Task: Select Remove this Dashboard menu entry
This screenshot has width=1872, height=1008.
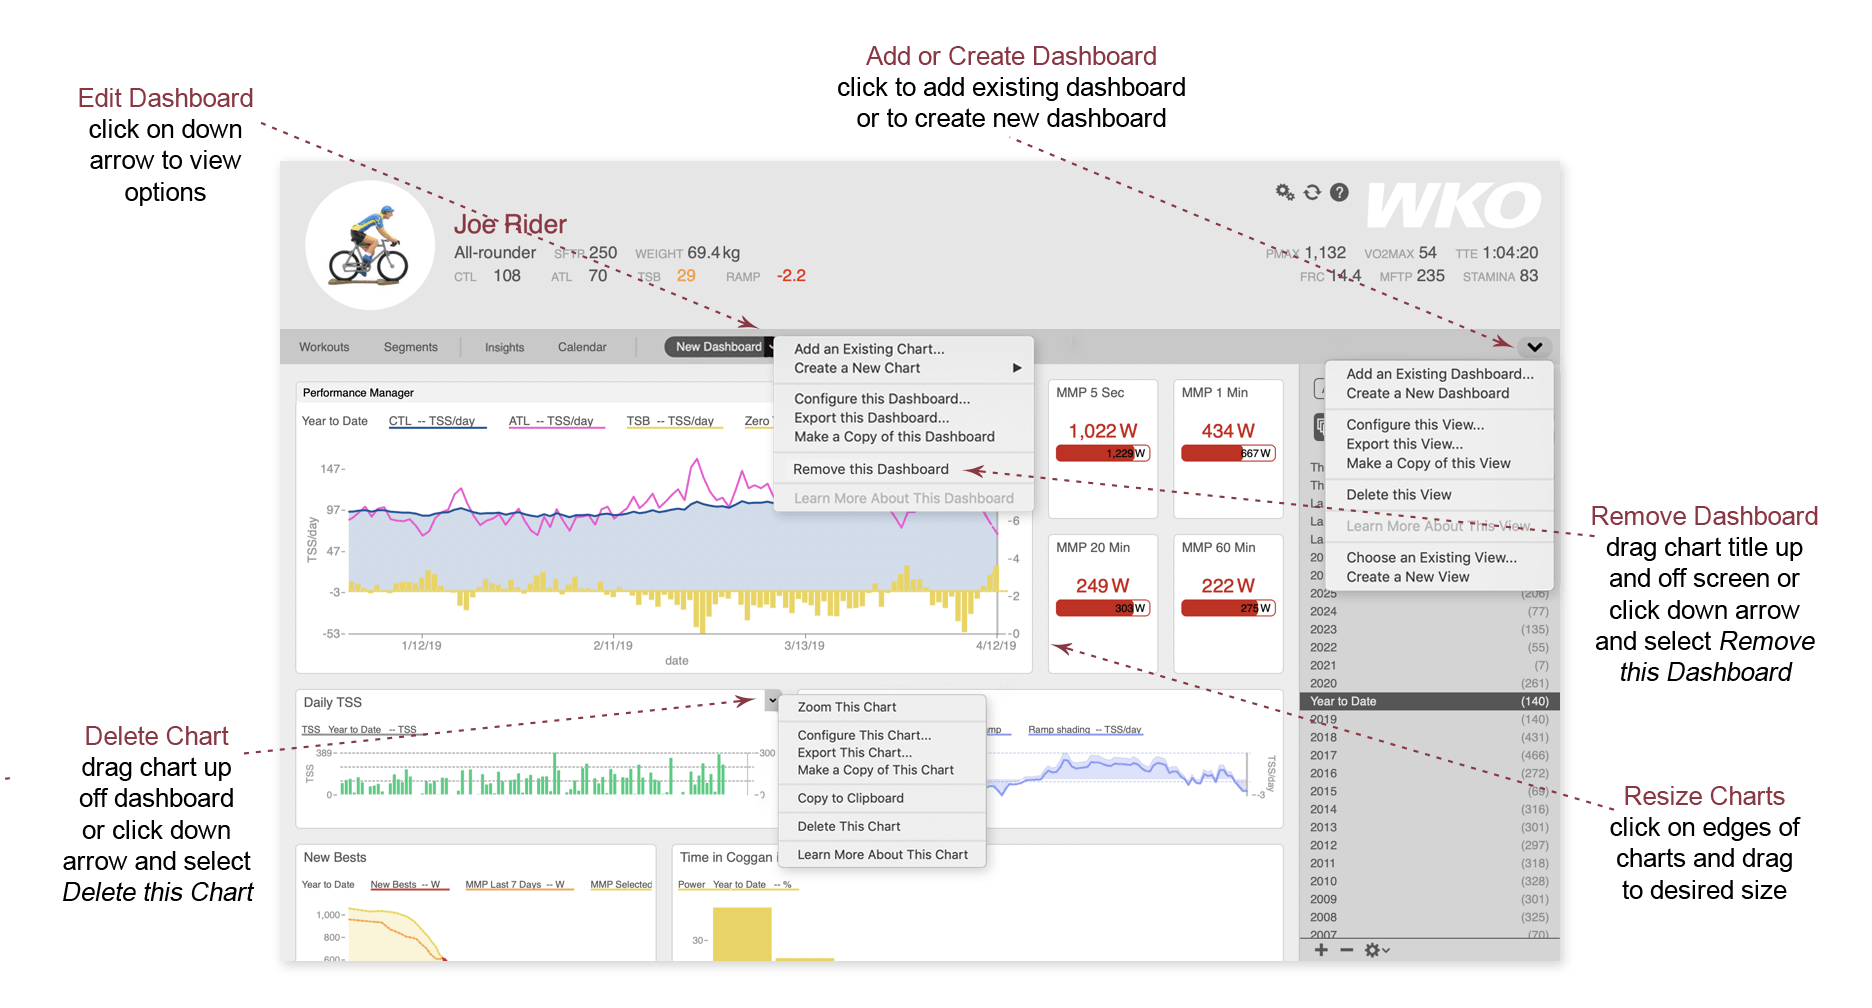Action: (871, 469)
